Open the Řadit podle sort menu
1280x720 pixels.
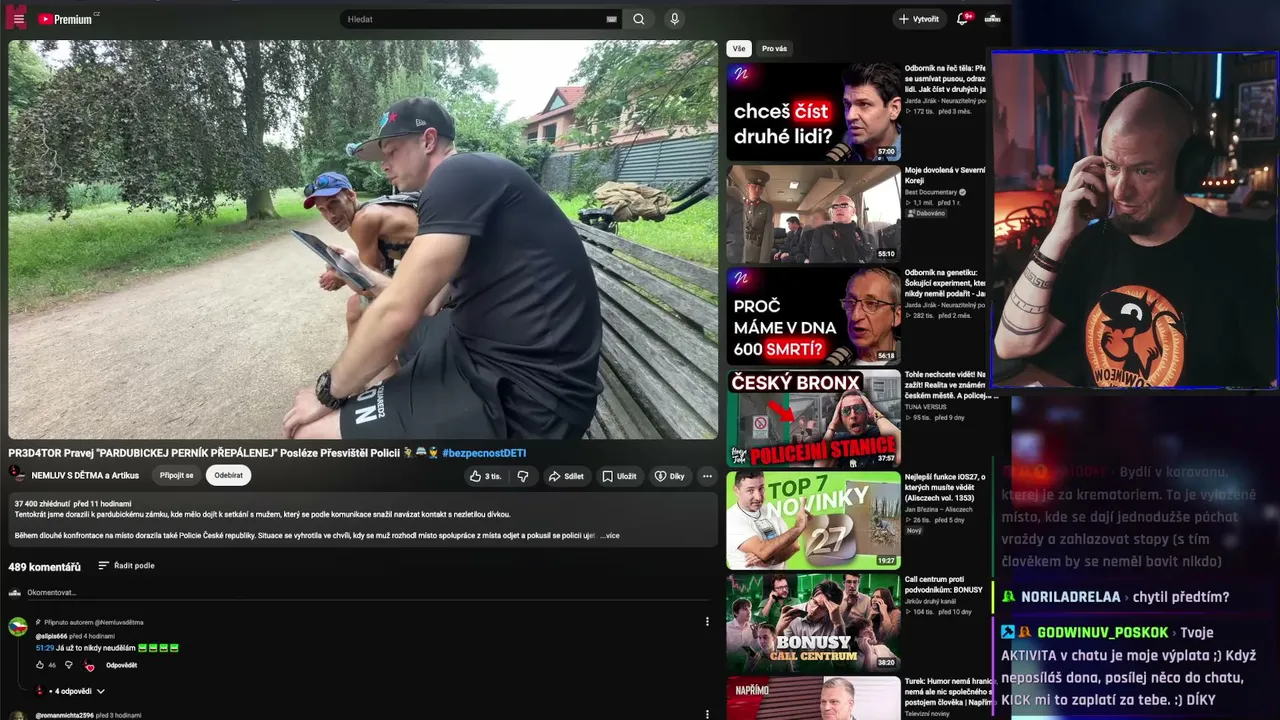[x=126, y=566]
